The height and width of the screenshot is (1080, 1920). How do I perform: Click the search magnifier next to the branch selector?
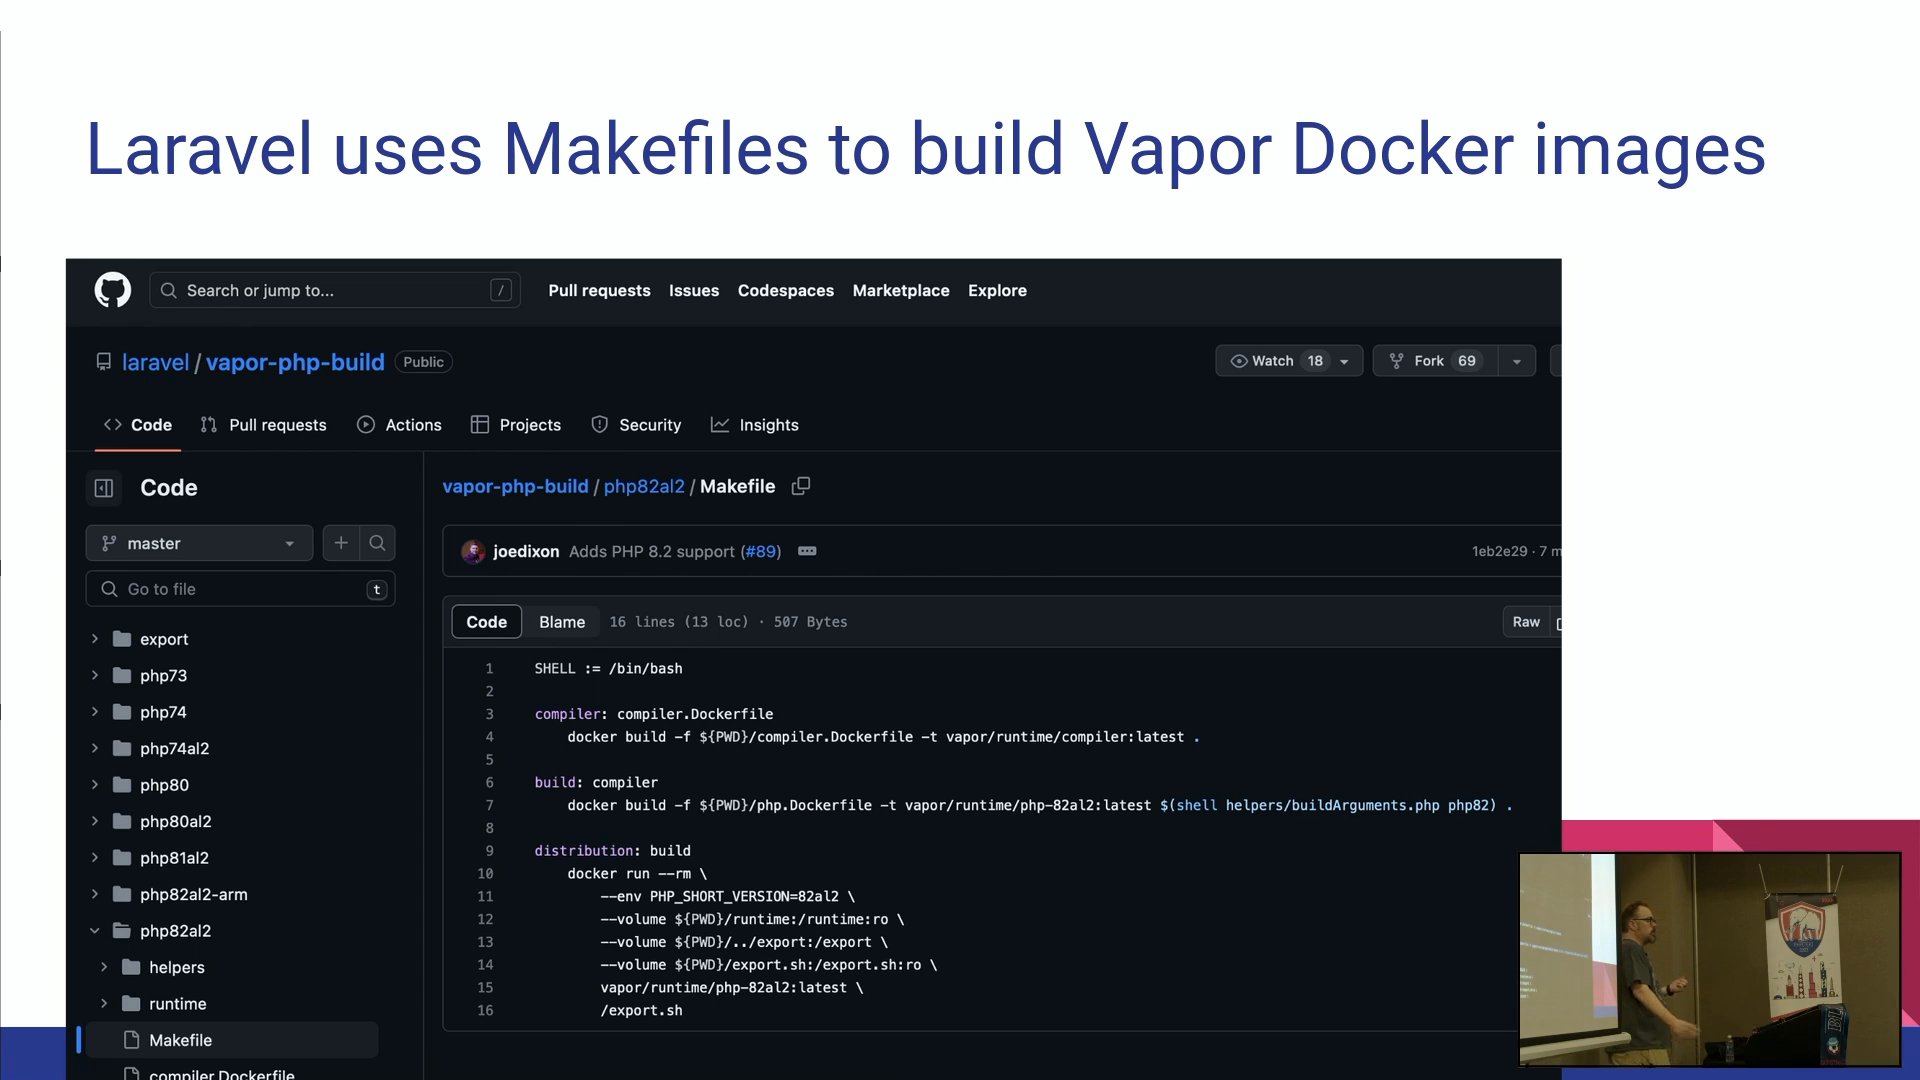tap(377, 543)
